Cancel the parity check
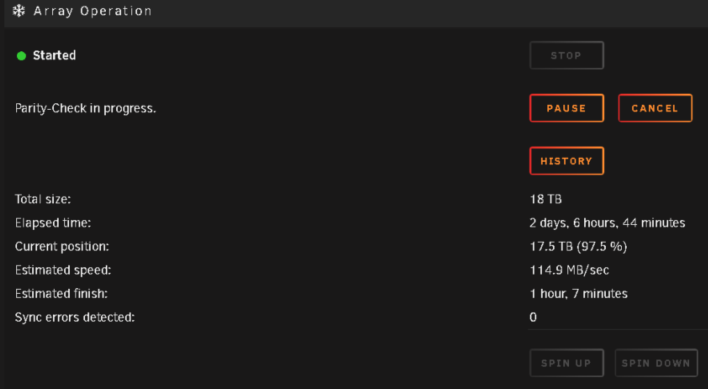Image resolution: width=708 pixels, height=389 pixels. point(655,108)
